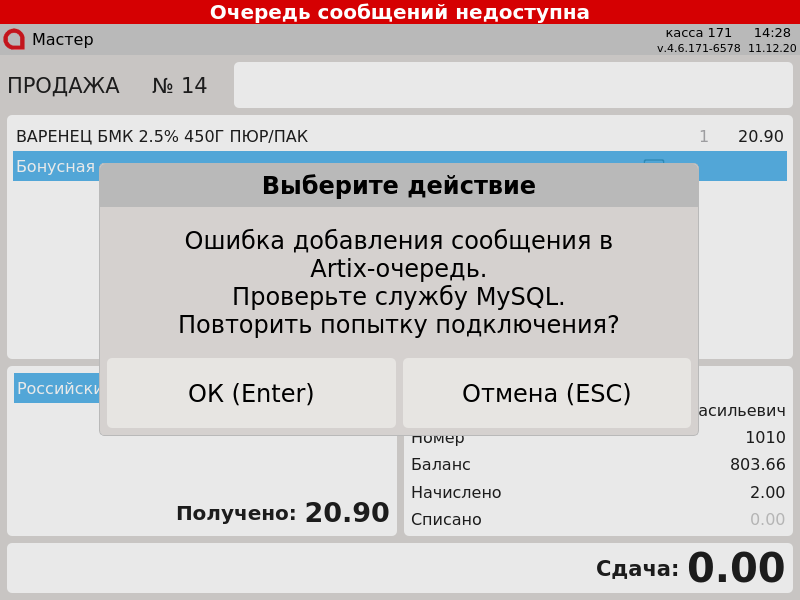The height and width of the screenshot is (600, 800).
Task: Click the Баланс value 803.66
Action: 757,465
